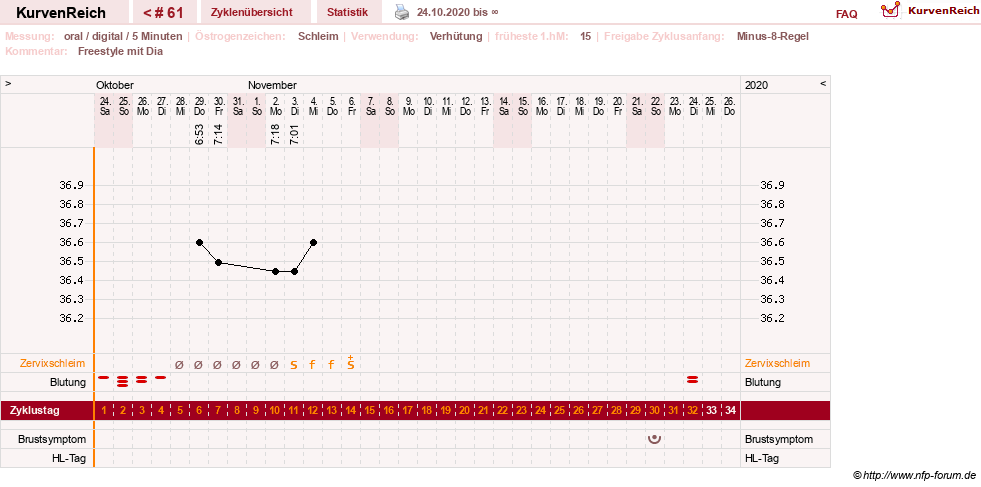
Task: Select light bleeding marker on 27 October
Action: pyautogui.click(x=161, y=377)
